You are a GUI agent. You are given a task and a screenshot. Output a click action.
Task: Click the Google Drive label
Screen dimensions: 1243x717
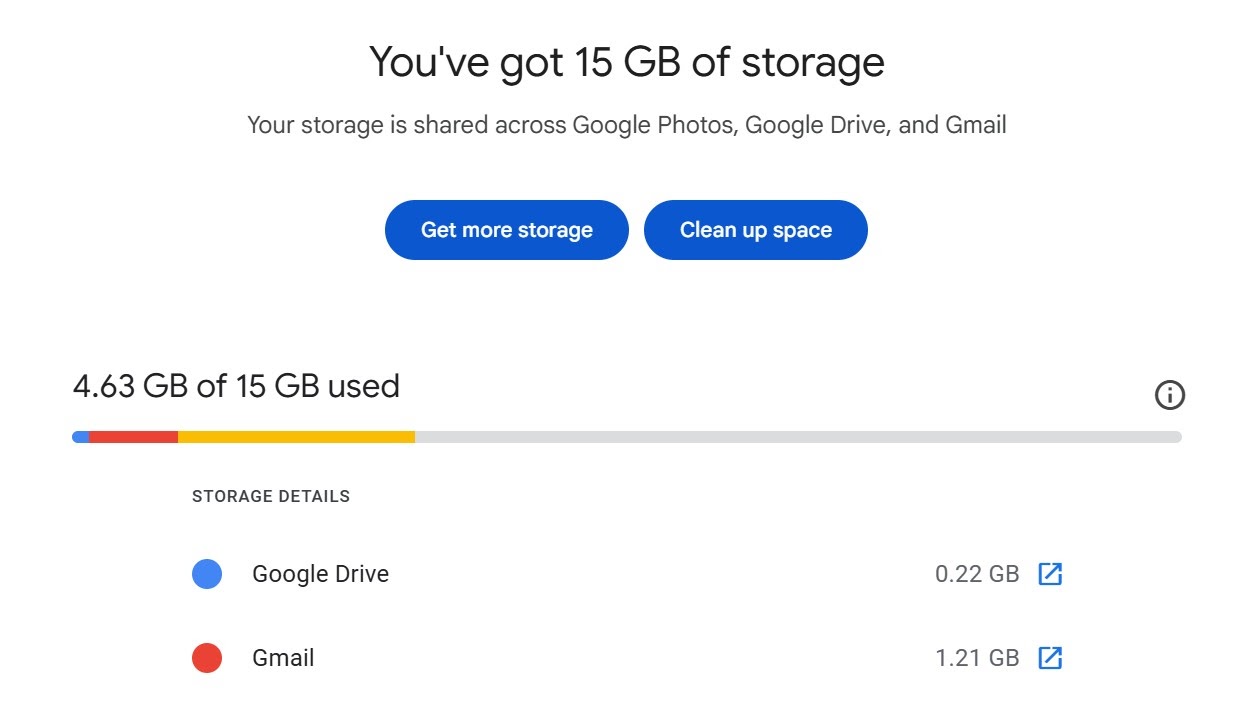pos(320,574)
